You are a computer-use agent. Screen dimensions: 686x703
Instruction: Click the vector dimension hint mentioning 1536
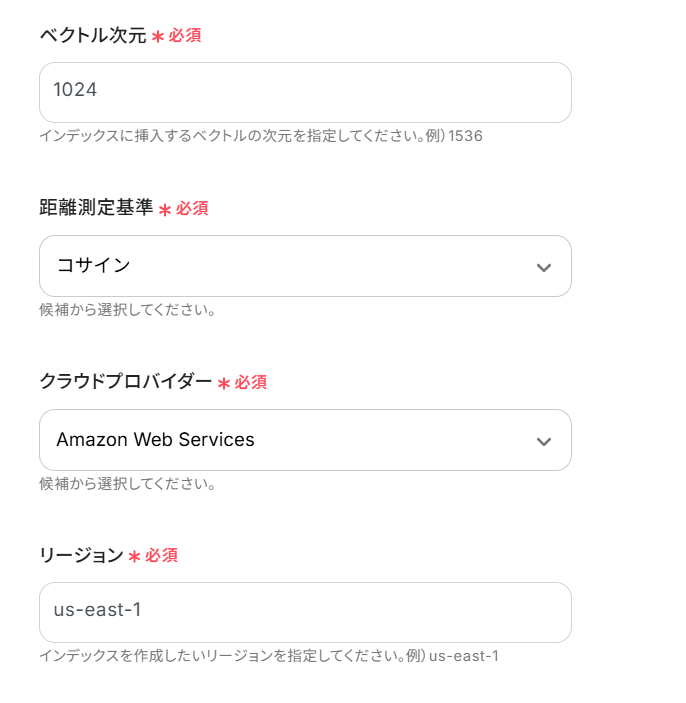261,135
